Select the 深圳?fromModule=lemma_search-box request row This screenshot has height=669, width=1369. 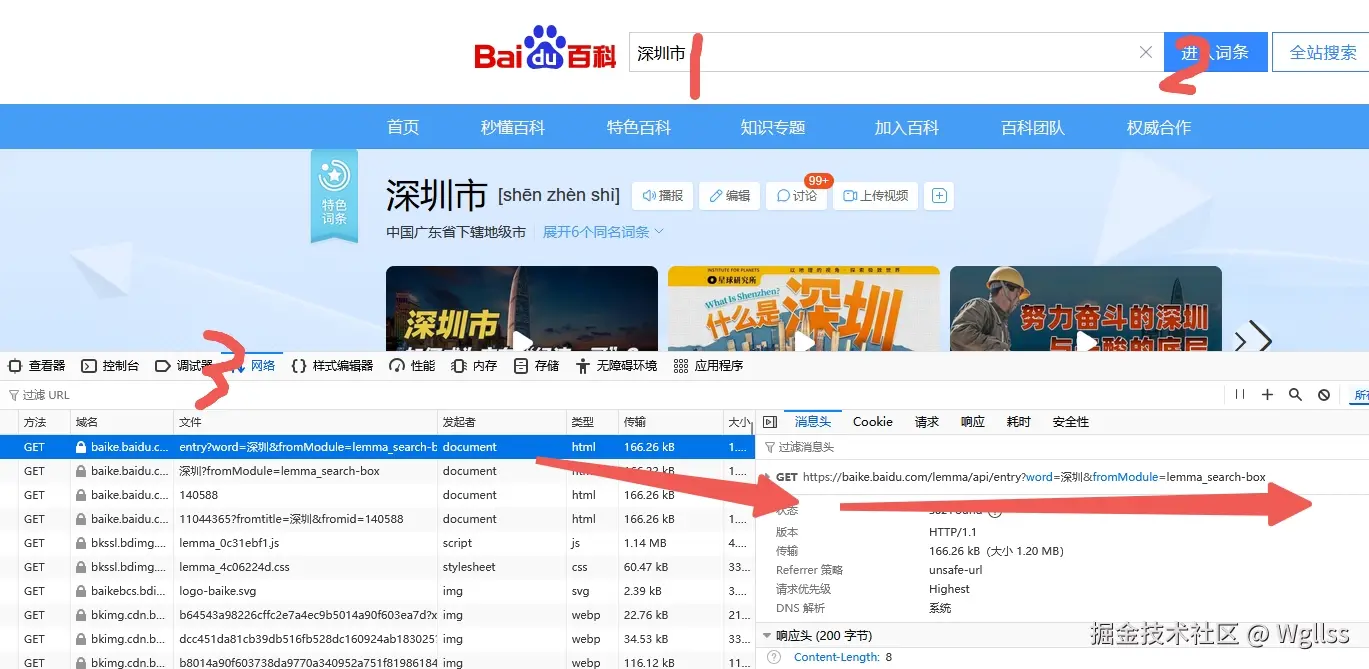click(x=377, y=471)
